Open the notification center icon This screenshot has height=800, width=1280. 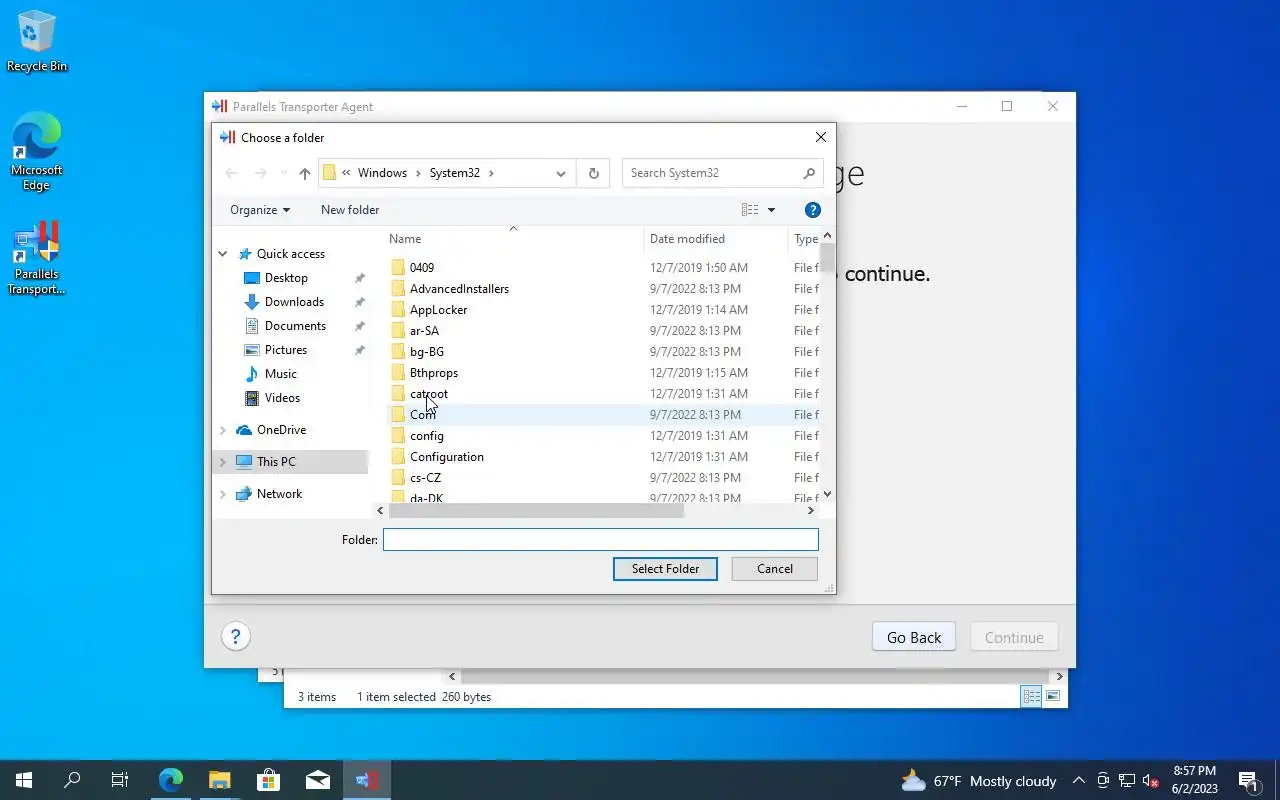pos(1249,781)
